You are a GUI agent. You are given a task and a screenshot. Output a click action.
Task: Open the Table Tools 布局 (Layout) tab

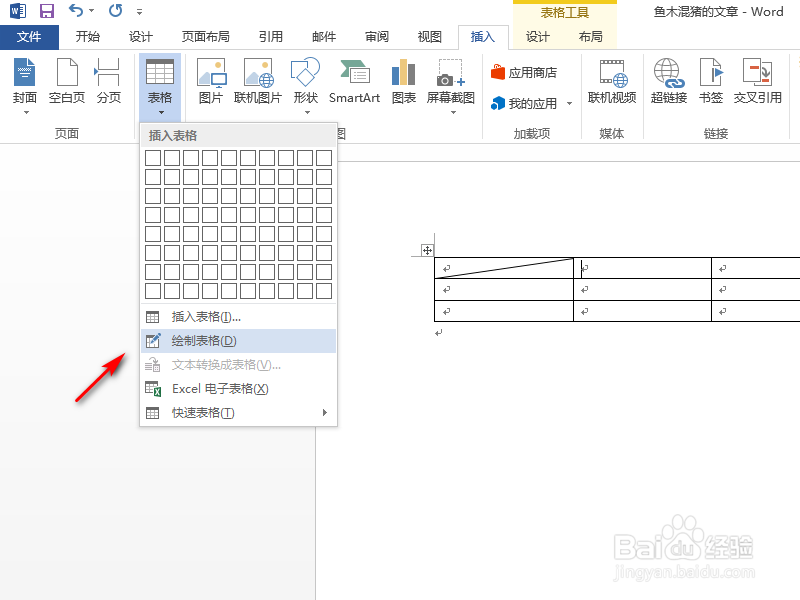pos(591,37)
